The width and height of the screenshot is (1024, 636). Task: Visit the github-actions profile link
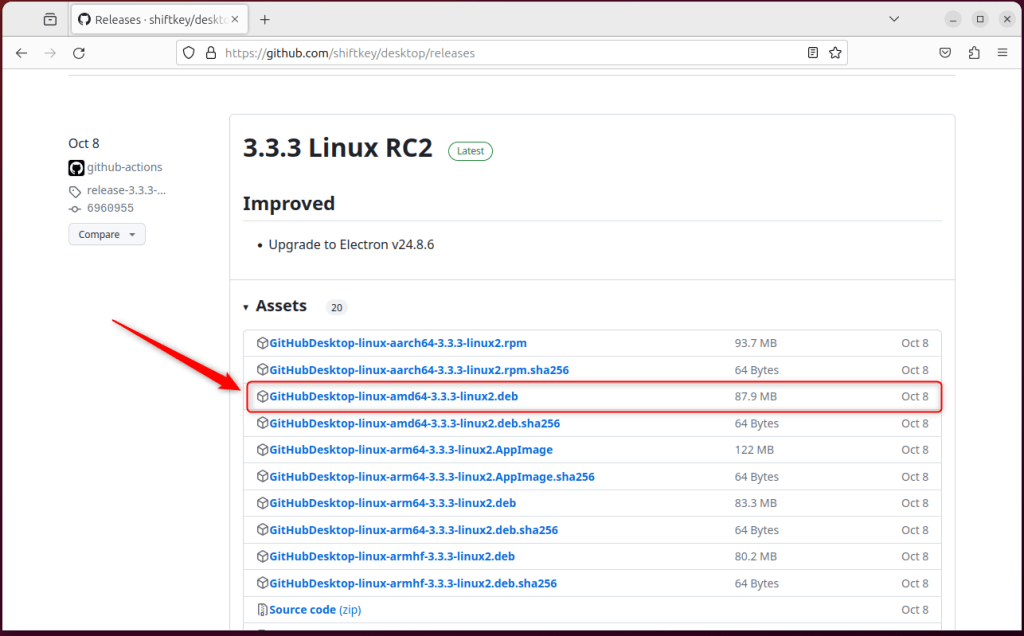(124, 167)
